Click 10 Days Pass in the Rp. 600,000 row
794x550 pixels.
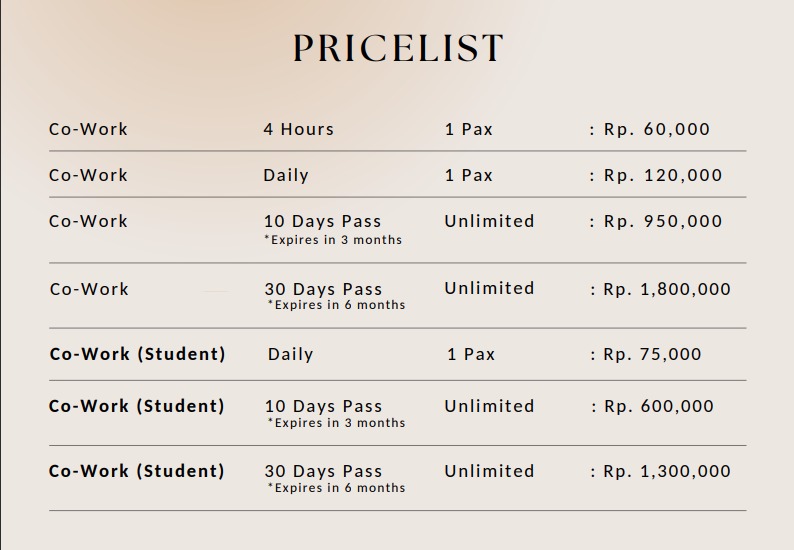click(323, 406)
